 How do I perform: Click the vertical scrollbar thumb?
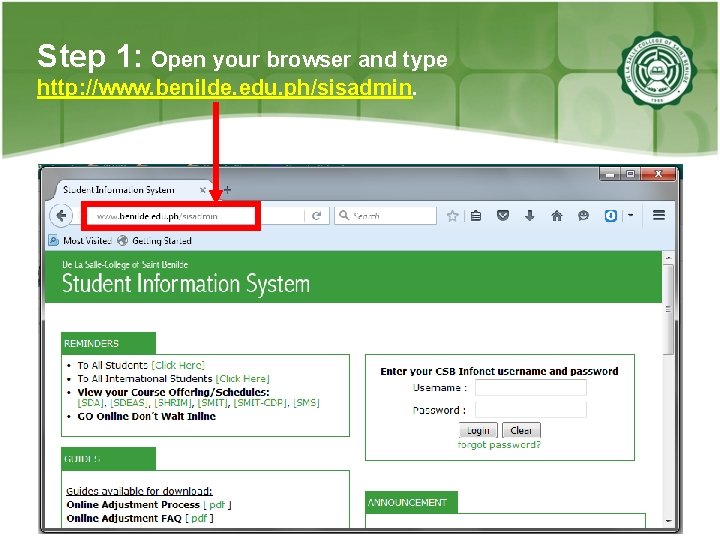pyautogui.click(x=669, y=310)
